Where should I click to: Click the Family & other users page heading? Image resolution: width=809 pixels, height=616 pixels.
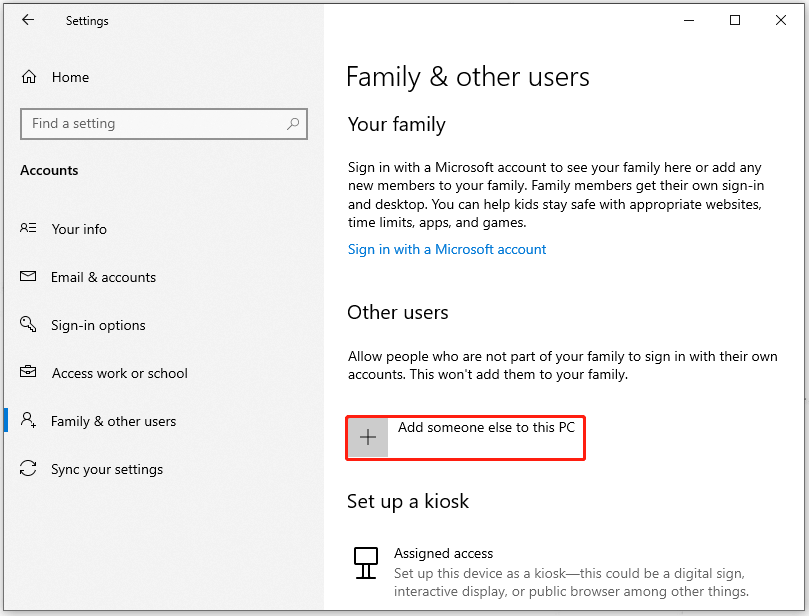467,77
